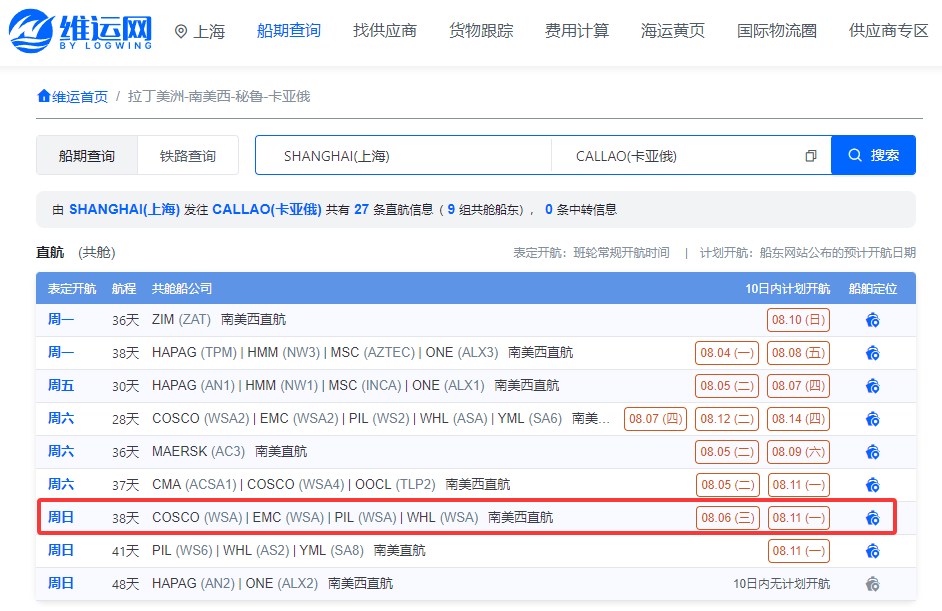Screen dimensions: 942x611
Task: Select 08.11 (一) in the CMA (ACSA1) row
Action: [x=799, y=485]
